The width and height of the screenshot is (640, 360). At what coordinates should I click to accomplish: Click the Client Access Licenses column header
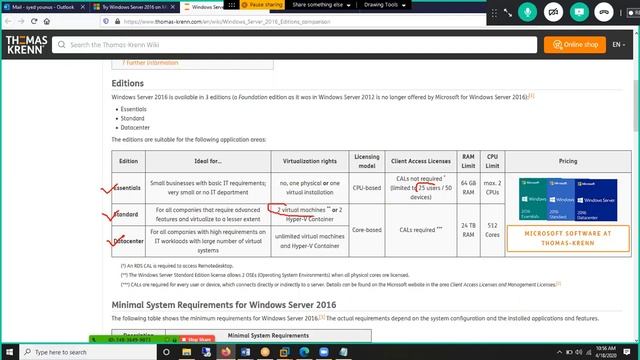tap(421, 161)
